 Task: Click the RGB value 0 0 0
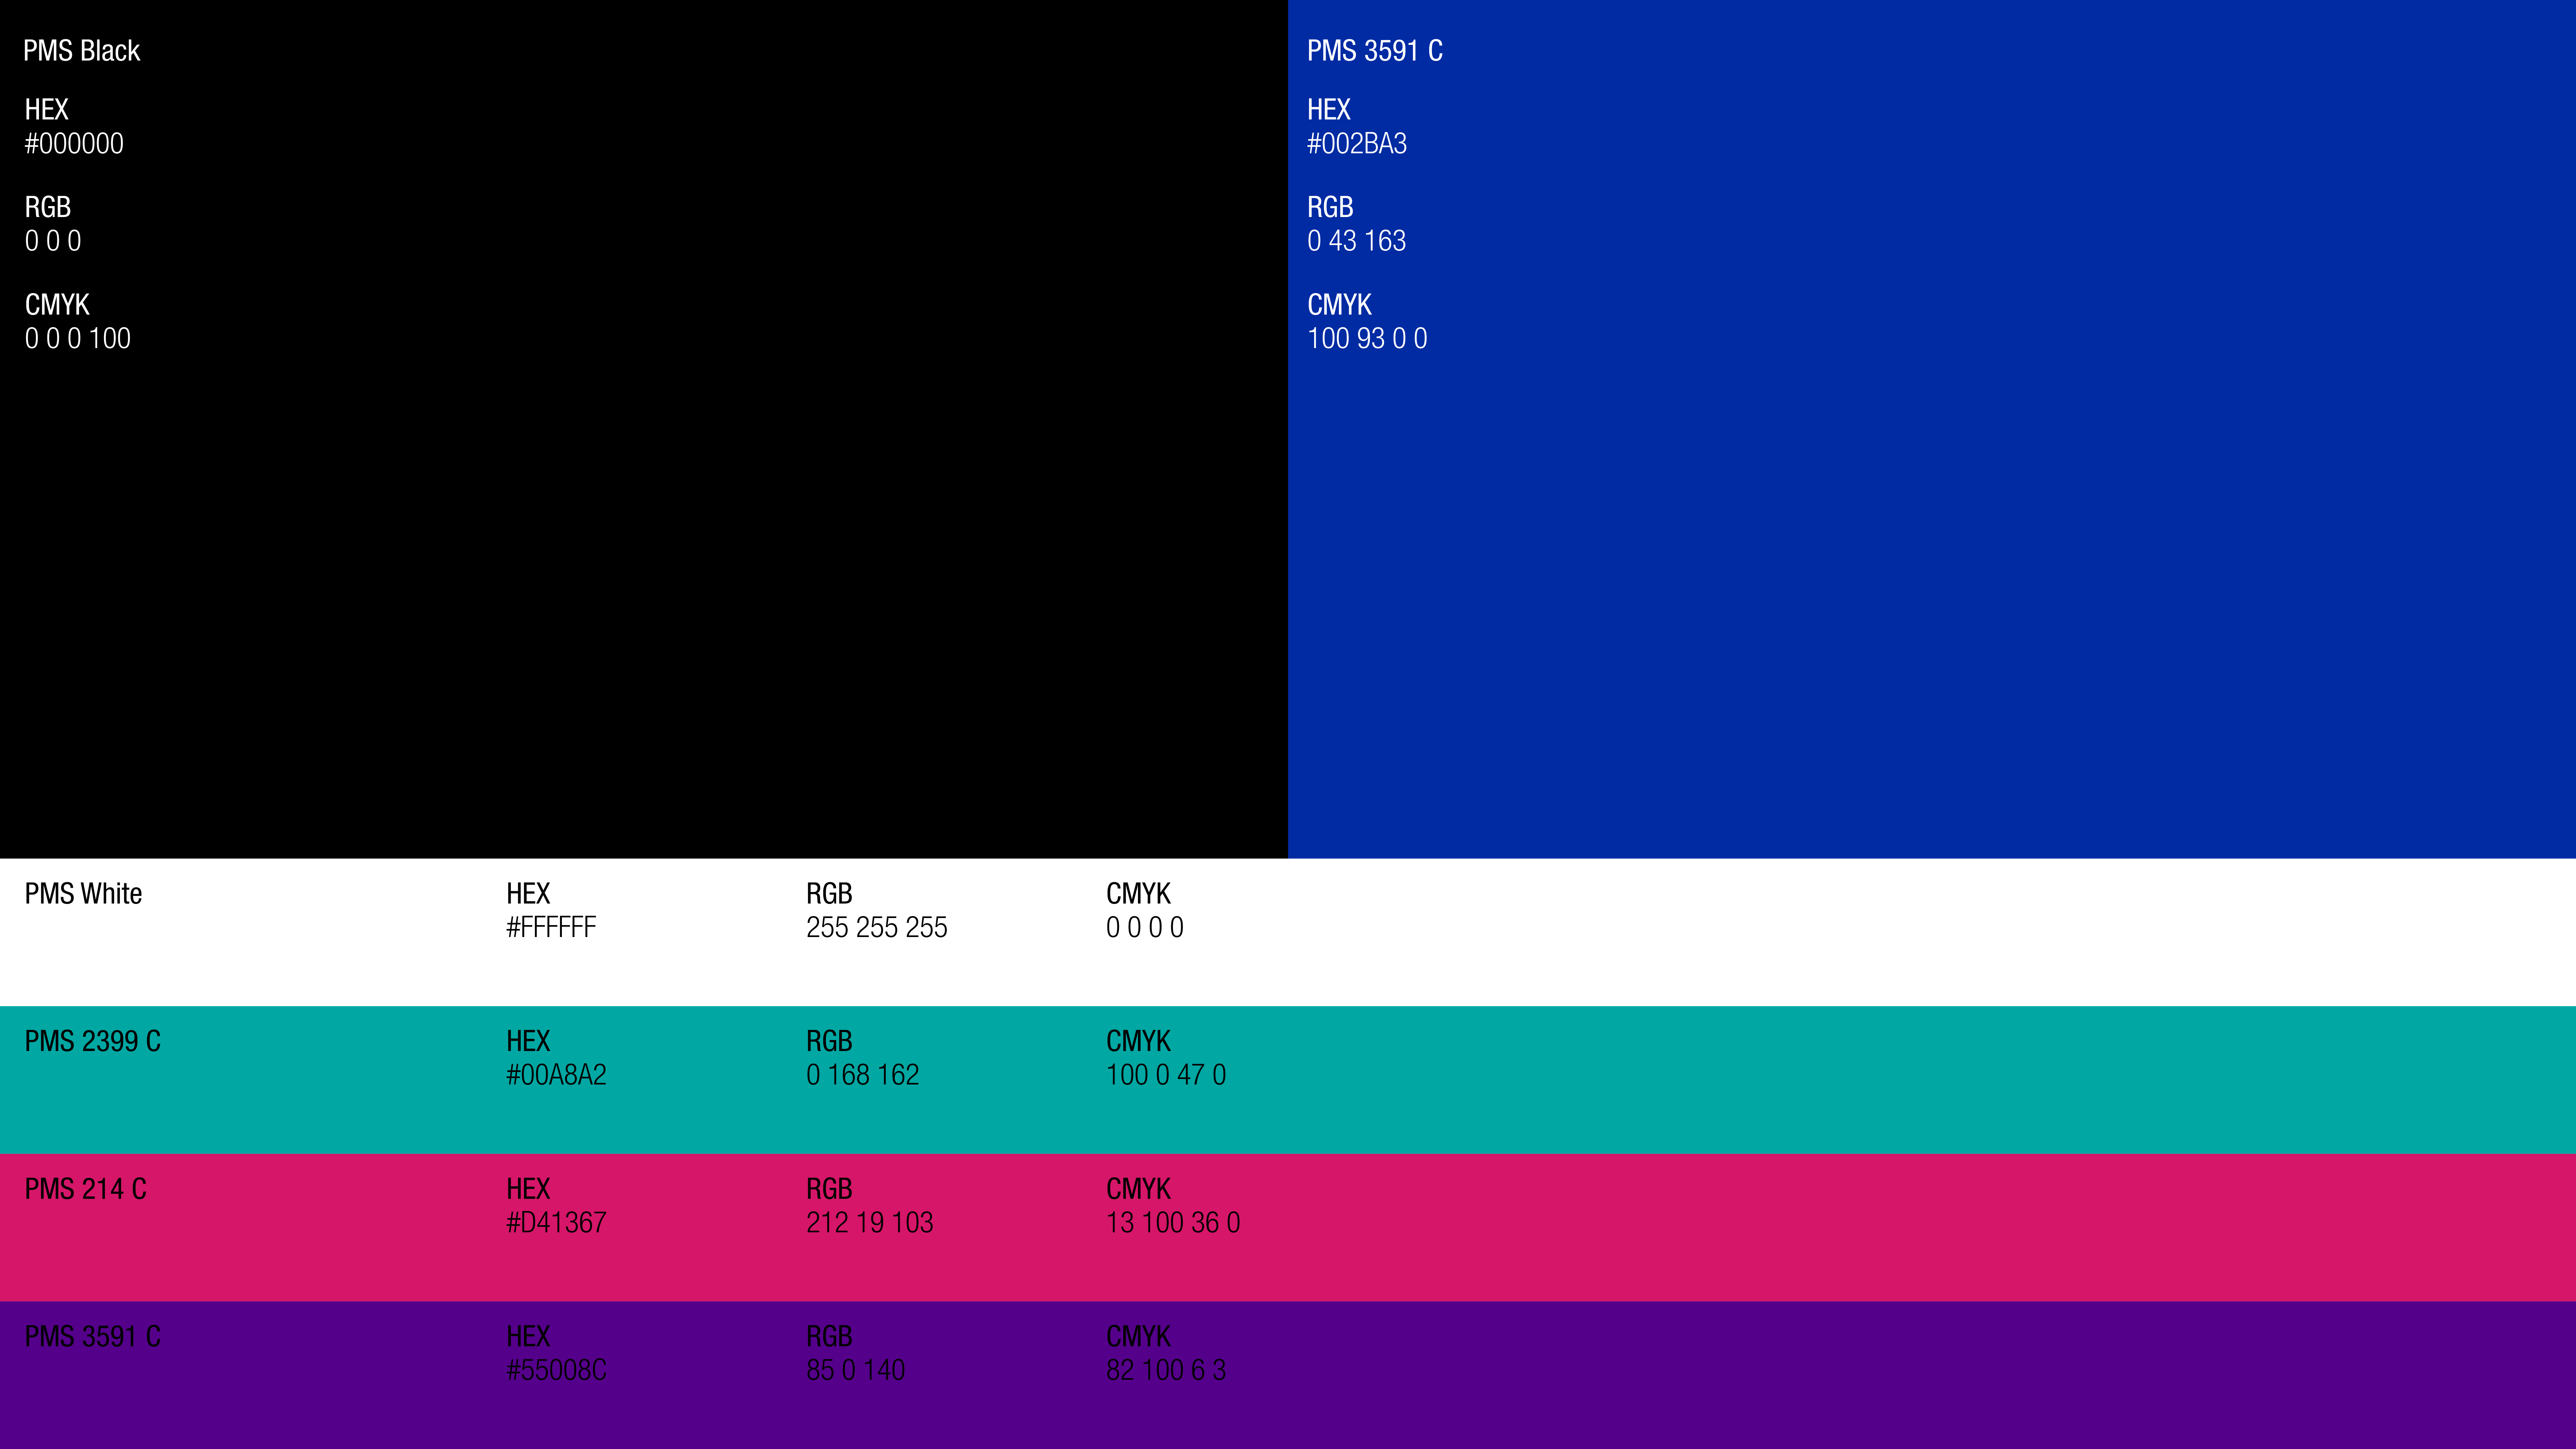click(53, 241)
